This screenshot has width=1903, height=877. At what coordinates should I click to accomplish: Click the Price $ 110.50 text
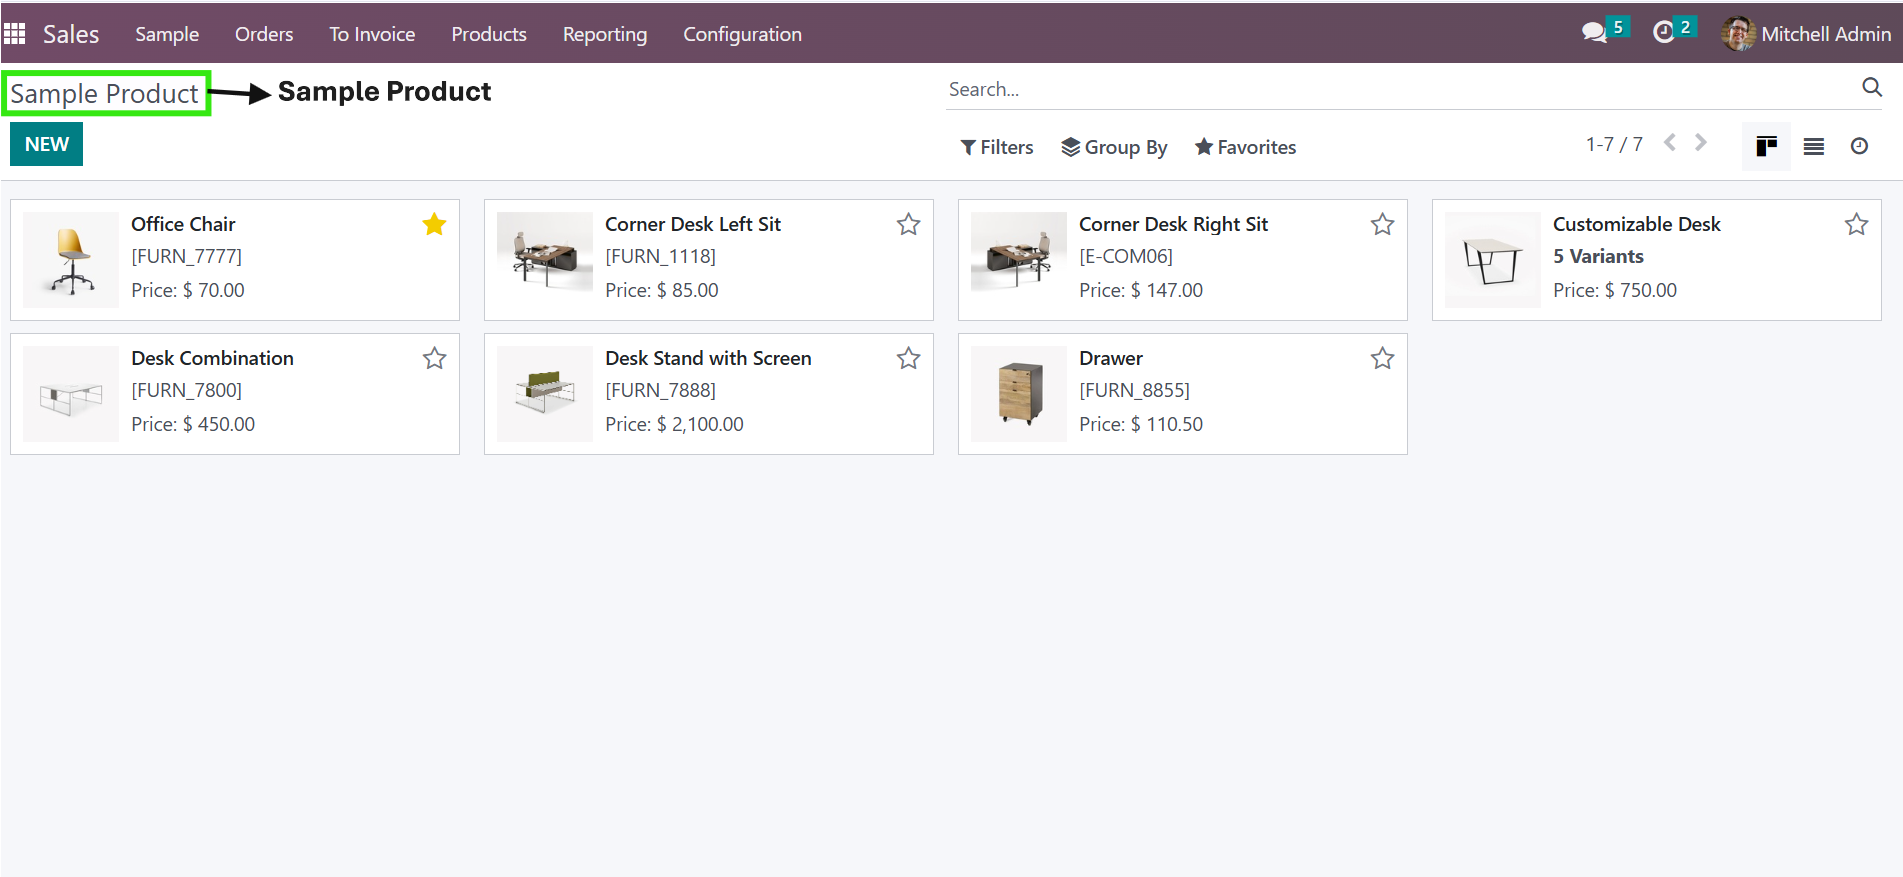tap(1140, 424)
